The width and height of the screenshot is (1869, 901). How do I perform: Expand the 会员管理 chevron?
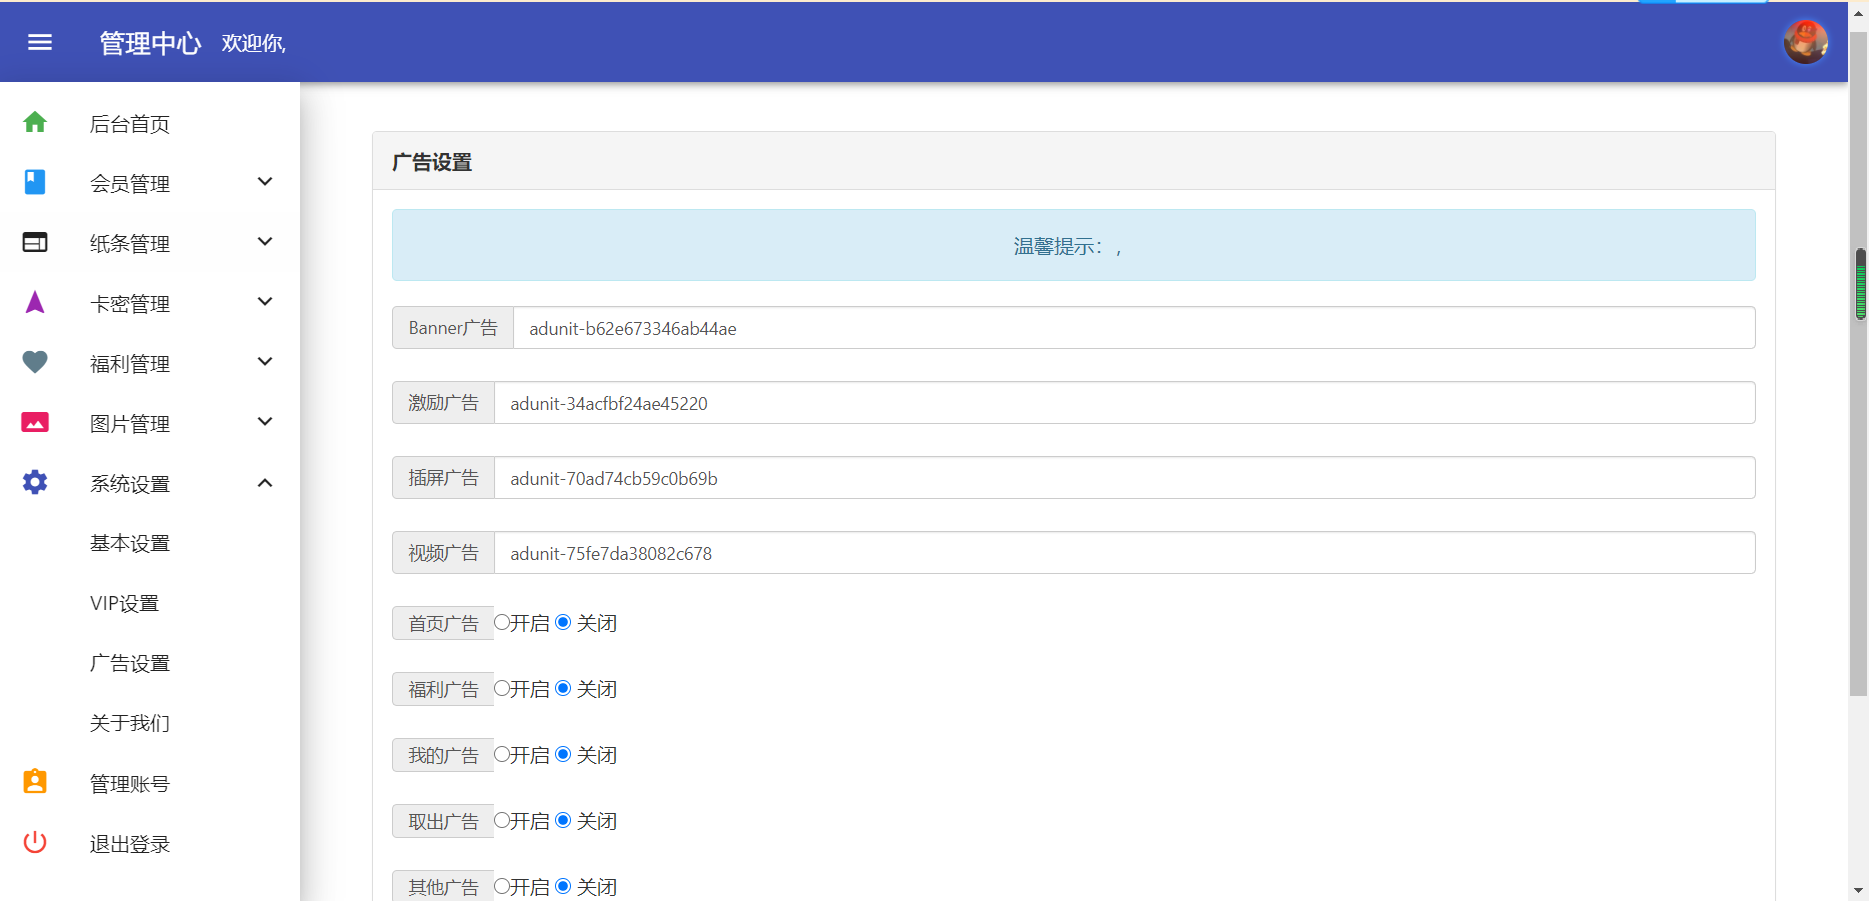click(x=265, y=182)
